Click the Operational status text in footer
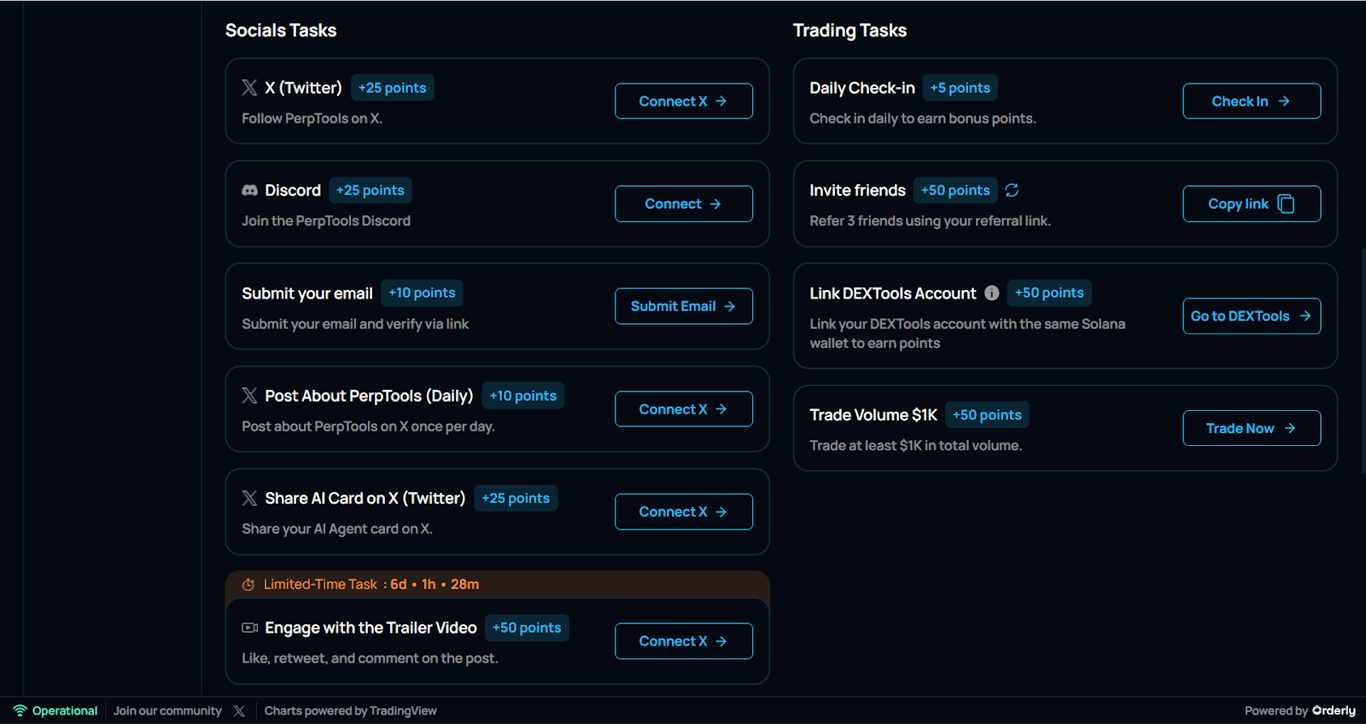 pos(65,711)
